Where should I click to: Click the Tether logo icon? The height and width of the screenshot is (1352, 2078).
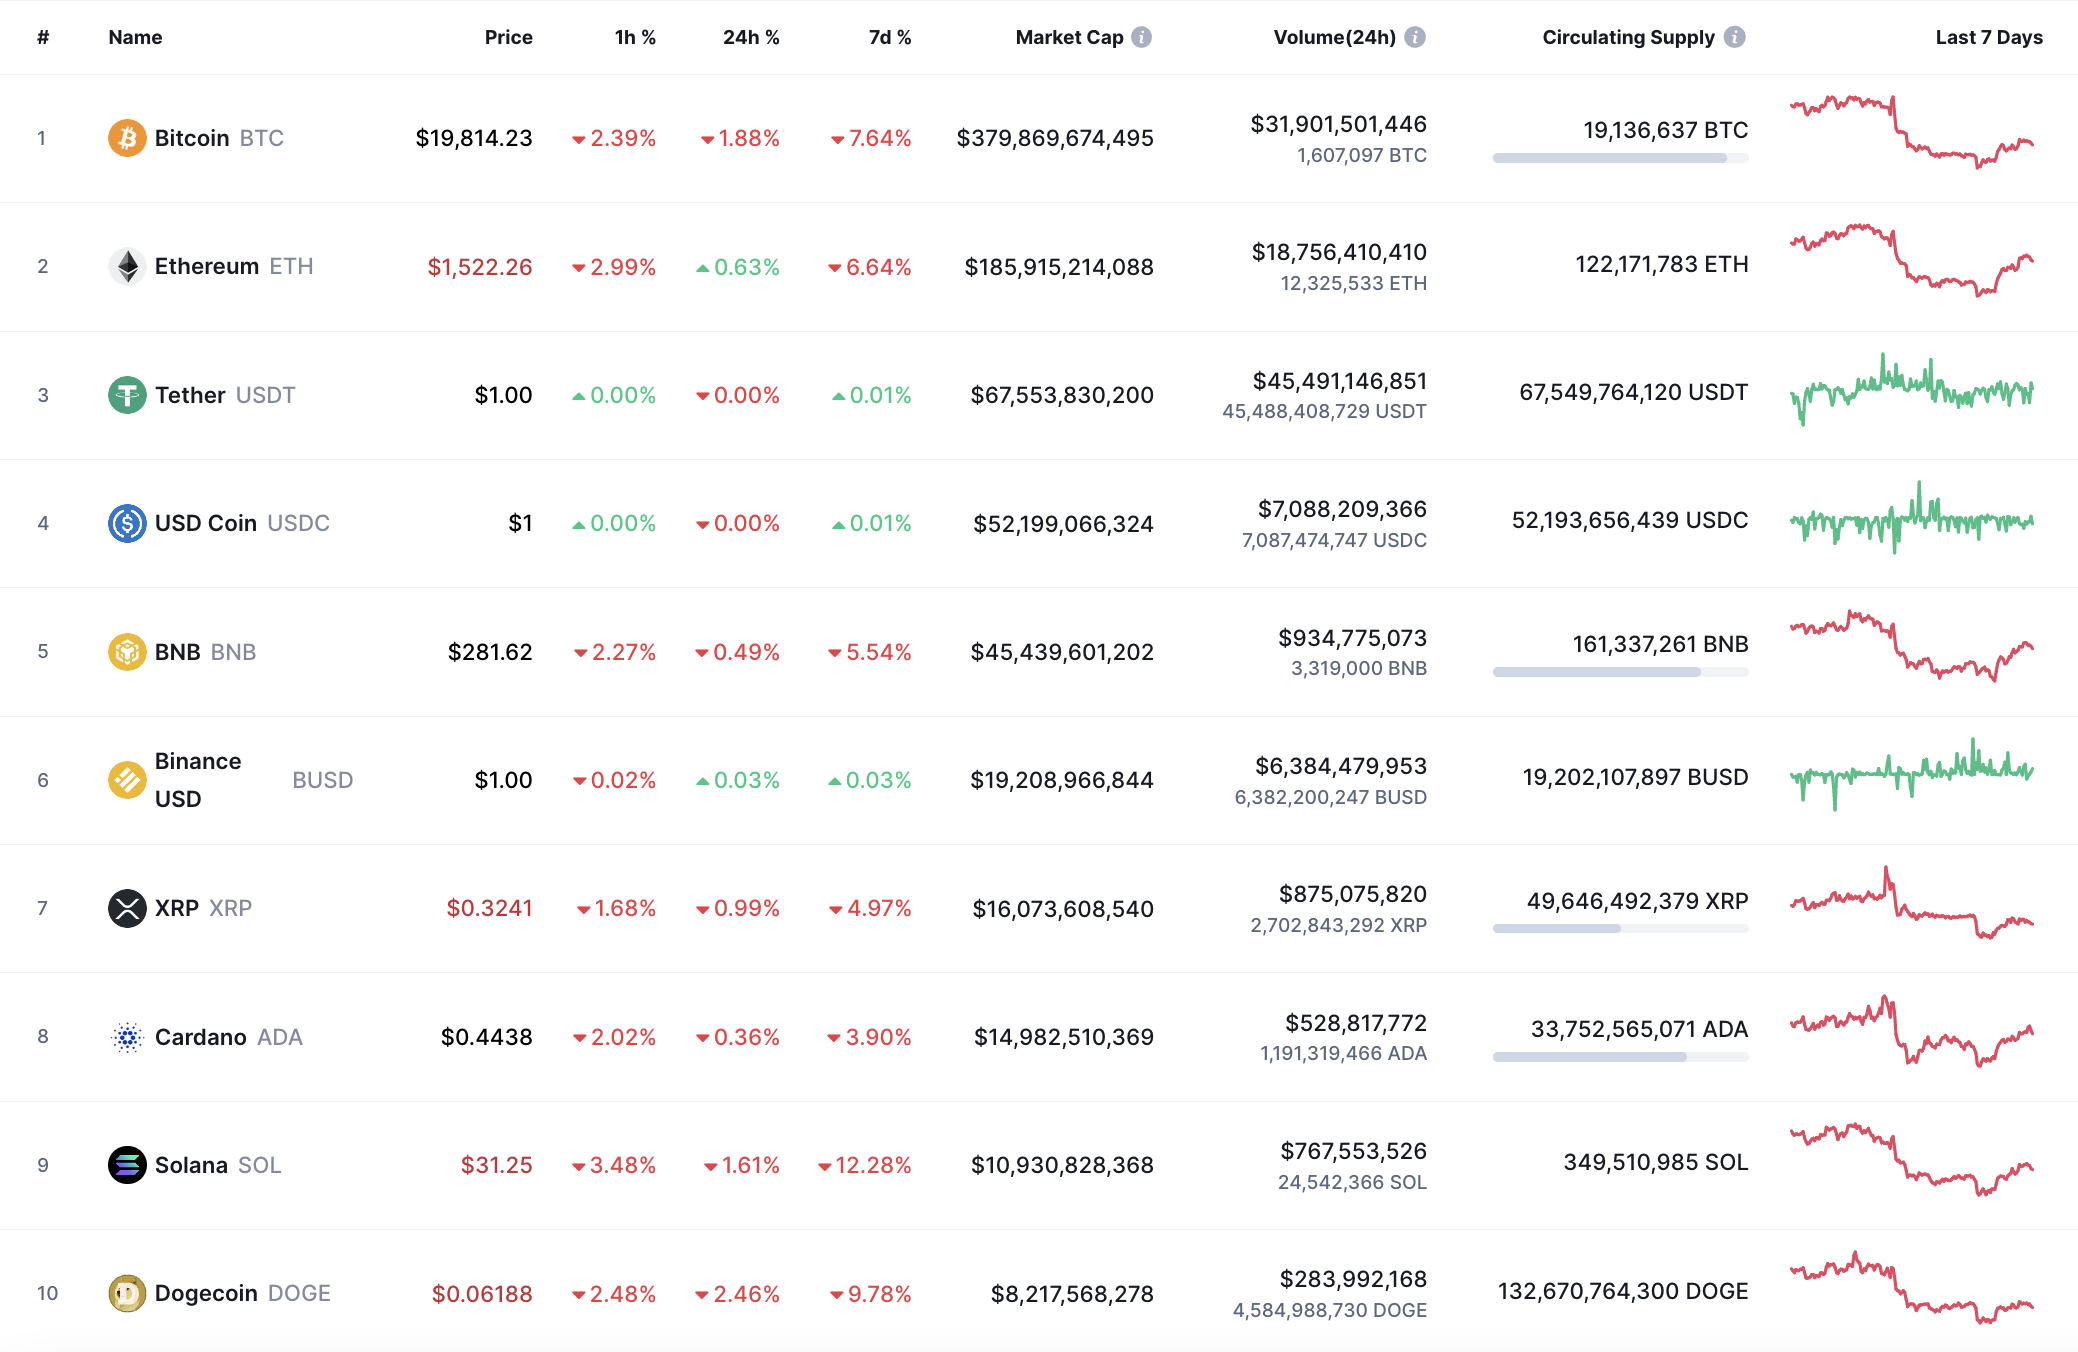127,395
